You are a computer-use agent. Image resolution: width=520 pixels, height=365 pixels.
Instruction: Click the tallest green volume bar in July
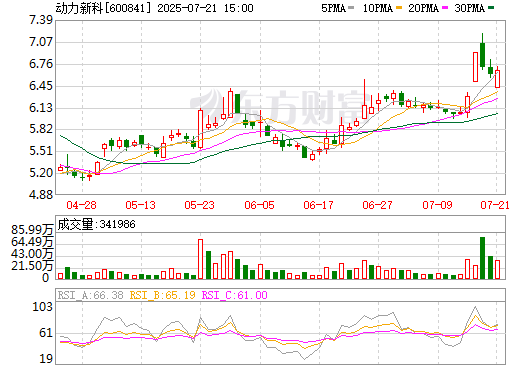(x=482, y=258)
